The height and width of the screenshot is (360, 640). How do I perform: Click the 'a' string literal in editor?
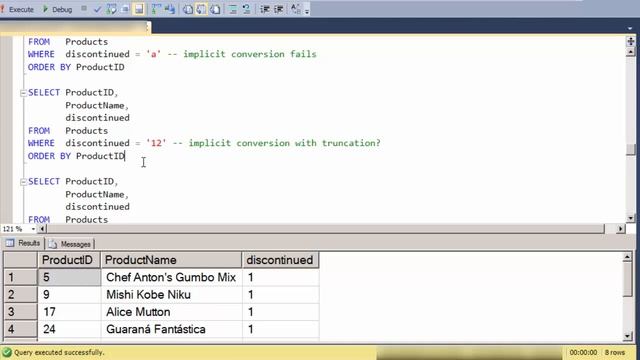click(153, 54)
